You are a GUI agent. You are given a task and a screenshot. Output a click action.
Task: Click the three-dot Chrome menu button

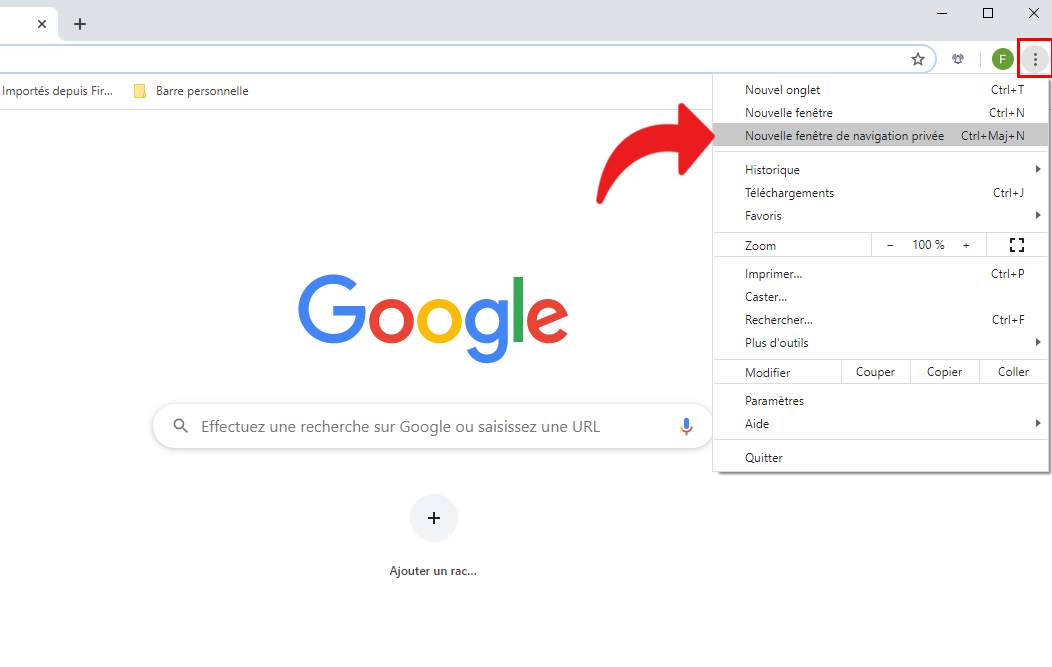point(1035,60)
